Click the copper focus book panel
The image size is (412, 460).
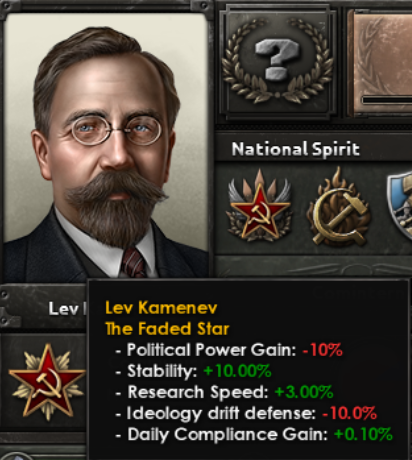click(x=380, y=63)
